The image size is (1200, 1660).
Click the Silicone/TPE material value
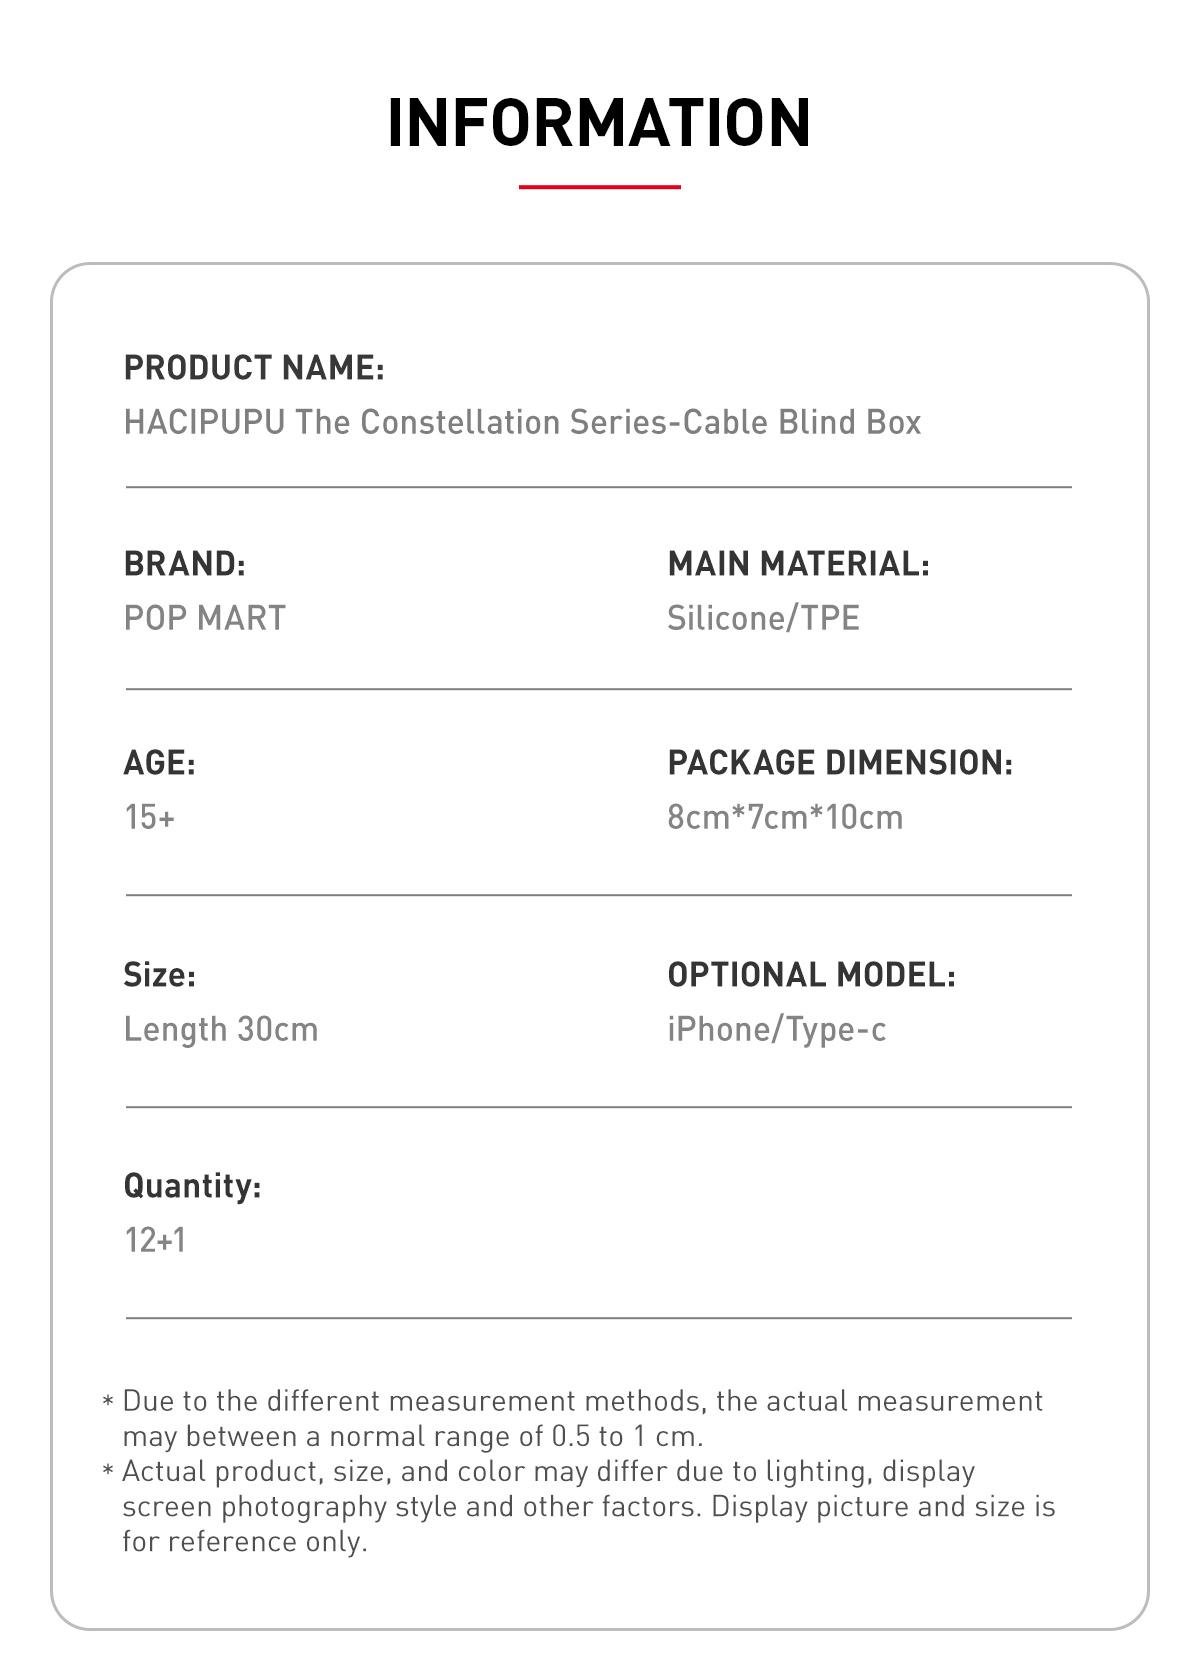tap(763, 618)
